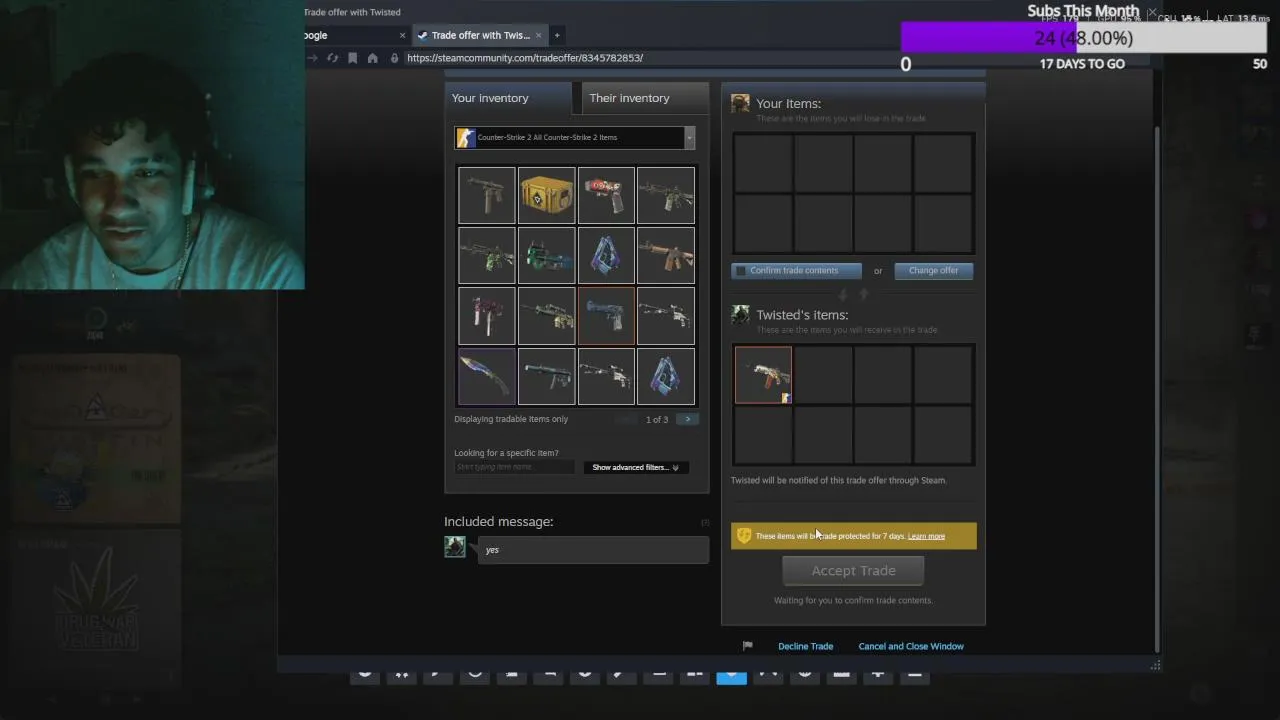Click the forward navigation arrow

point(312,58)
